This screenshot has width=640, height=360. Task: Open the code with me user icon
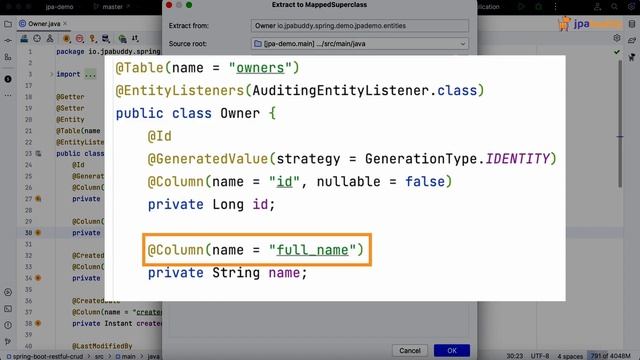pos(598,7)
